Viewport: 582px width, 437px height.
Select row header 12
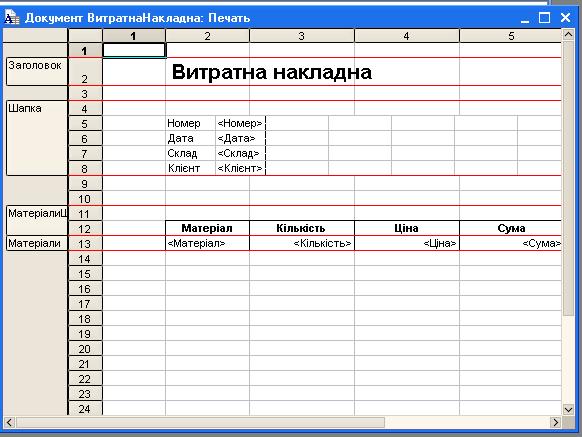coord(85,229)
